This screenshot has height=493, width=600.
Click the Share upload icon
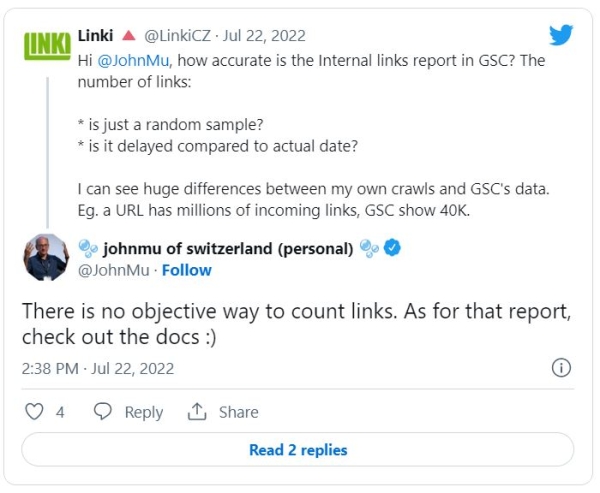point(197,412)
